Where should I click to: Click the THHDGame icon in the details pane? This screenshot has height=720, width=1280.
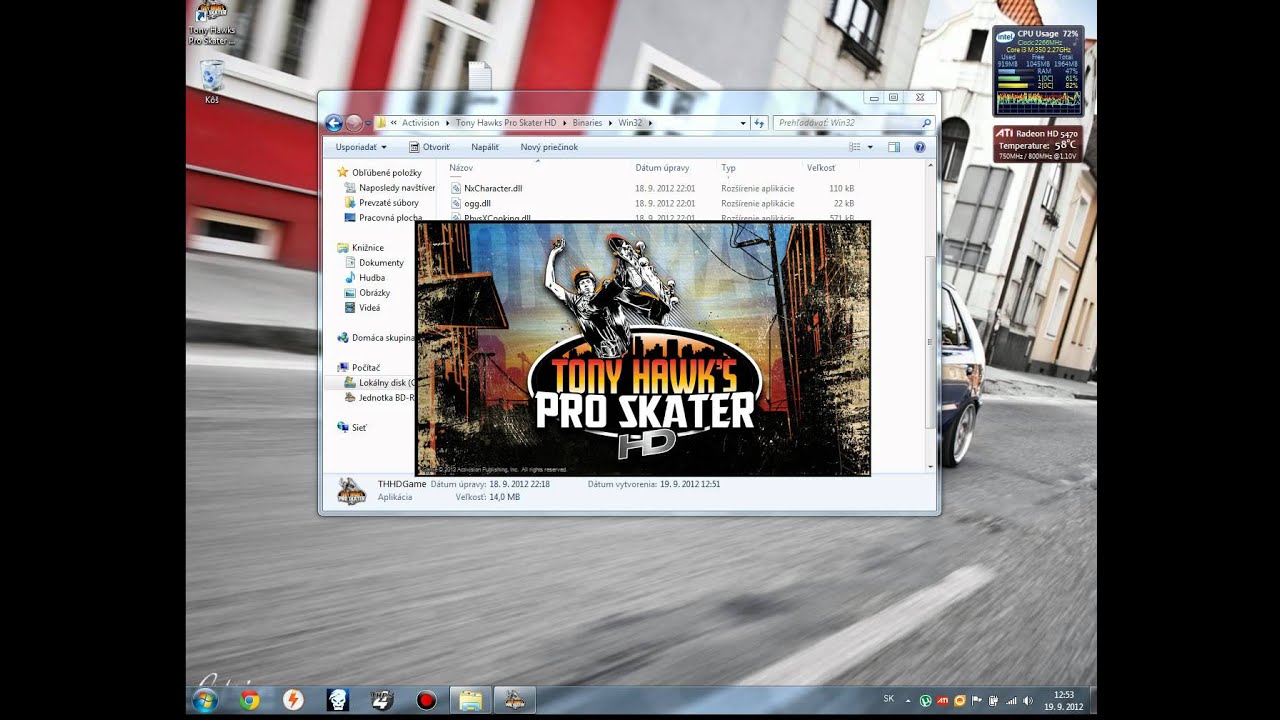pyautogui.click(x=351, y=491)
